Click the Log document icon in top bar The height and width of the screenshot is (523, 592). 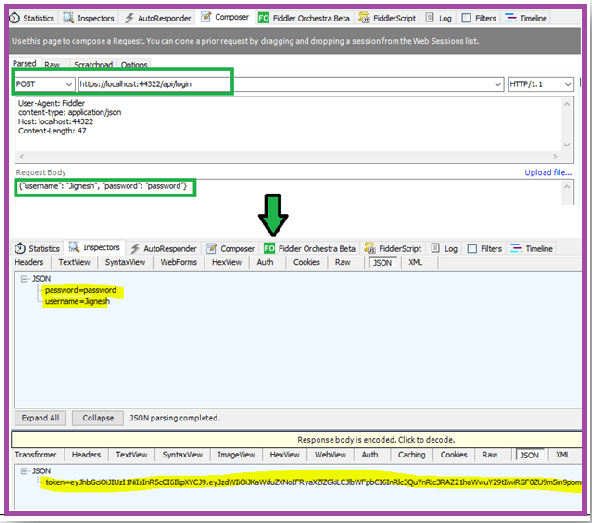(x=429, y=17)
